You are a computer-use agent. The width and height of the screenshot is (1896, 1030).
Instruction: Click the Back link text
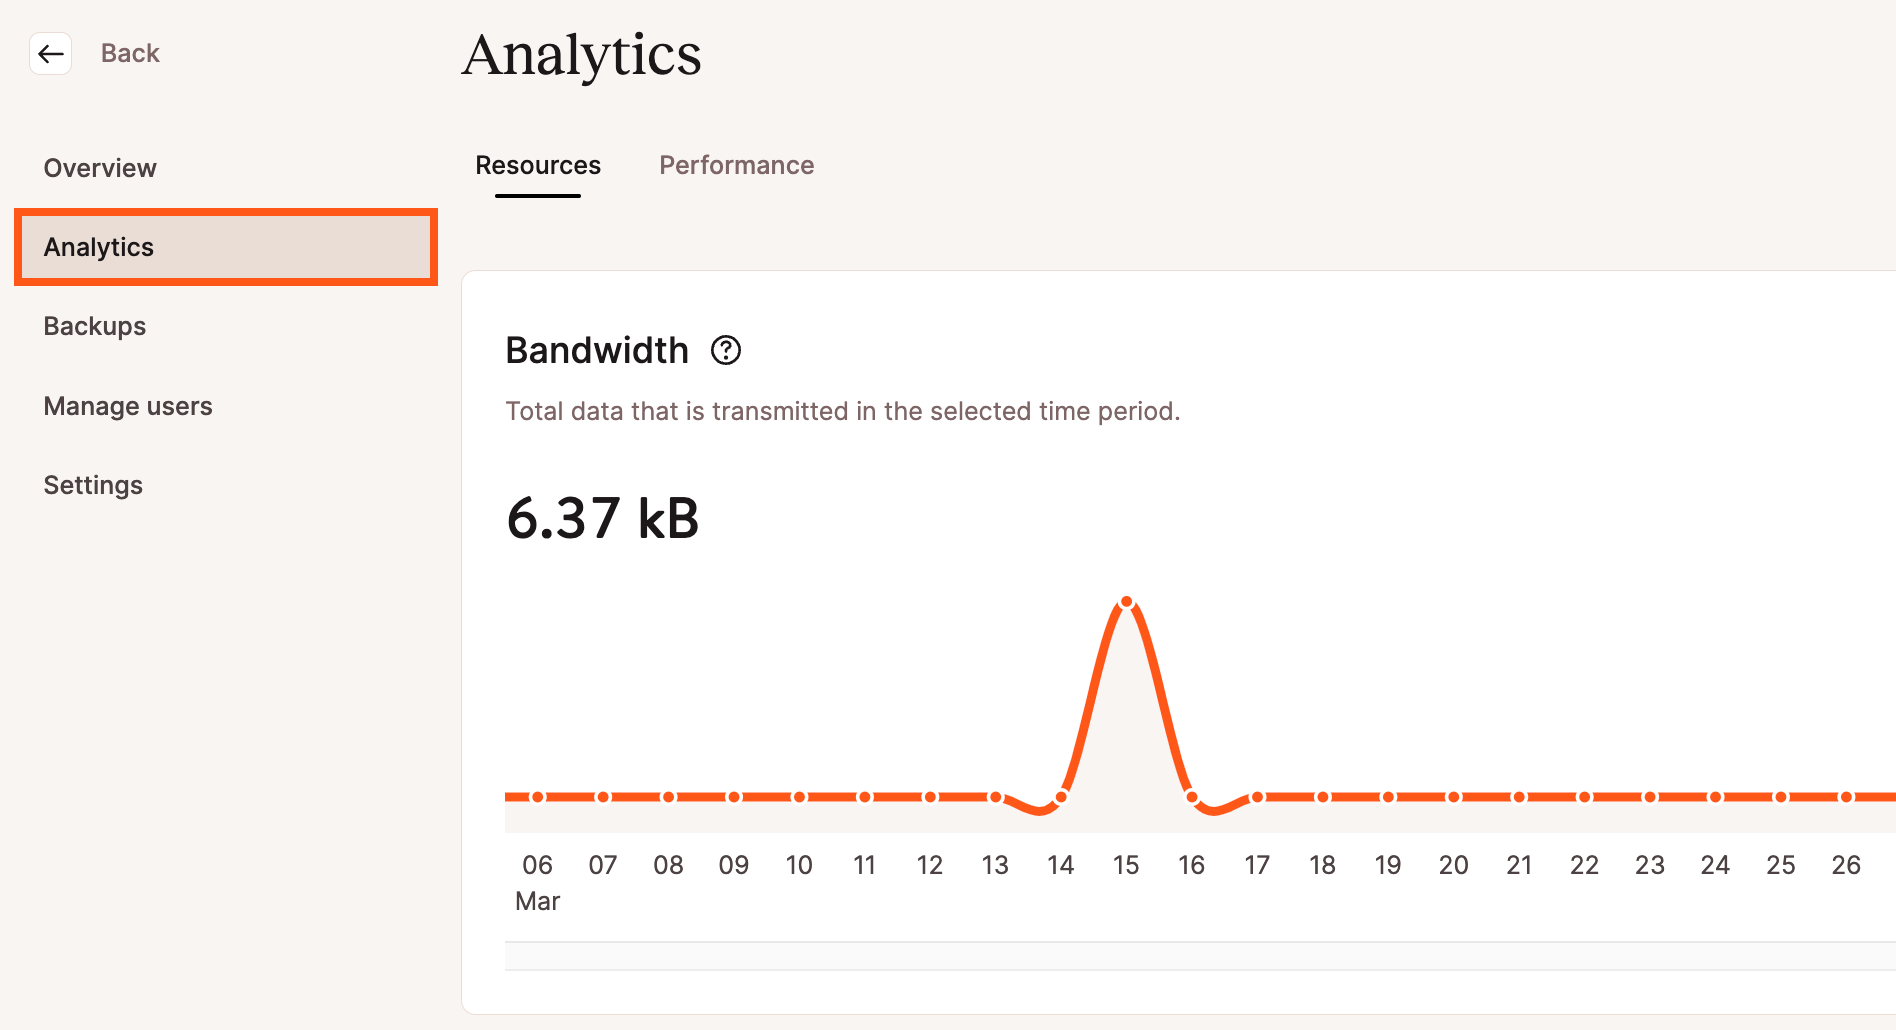[130, 53]
